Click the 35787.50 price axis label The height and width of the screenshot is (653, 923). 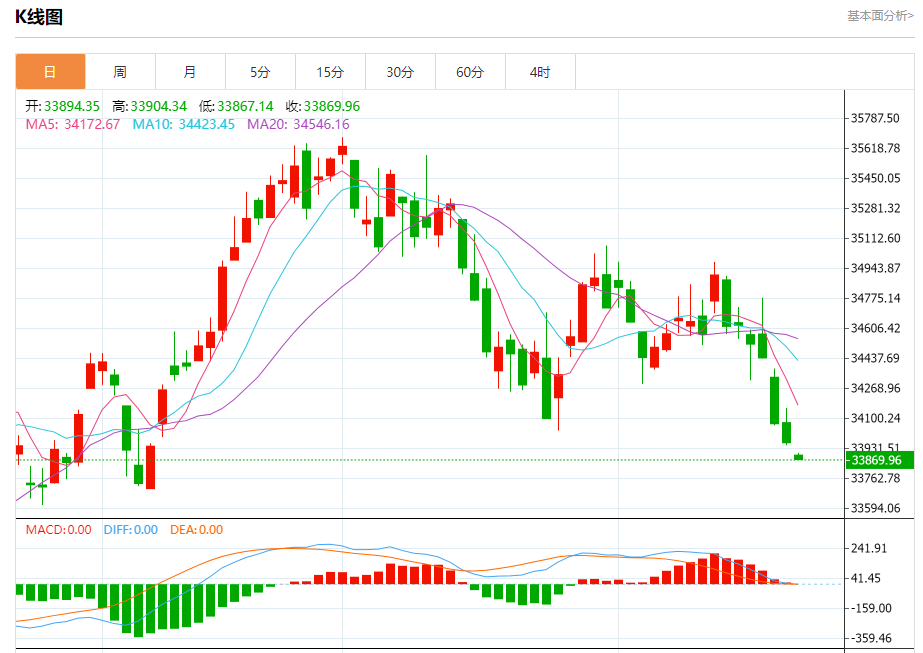pyautogui.click(x=875, y=118)
